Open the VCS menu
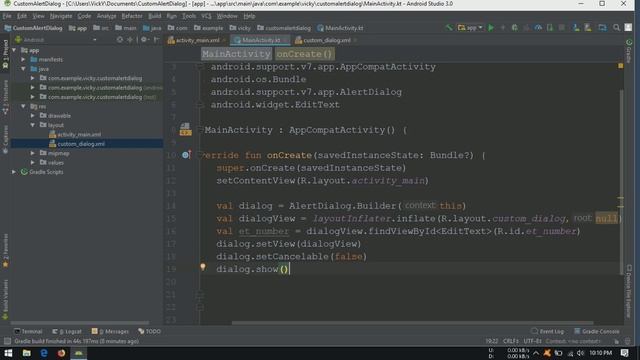640x360 pixels. point(206,16)
